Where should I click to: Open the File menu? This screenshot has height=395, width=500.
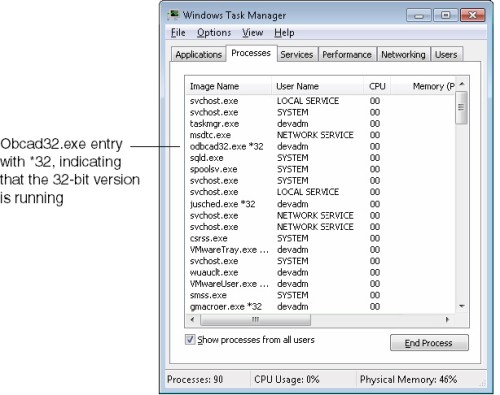point(178,33)
